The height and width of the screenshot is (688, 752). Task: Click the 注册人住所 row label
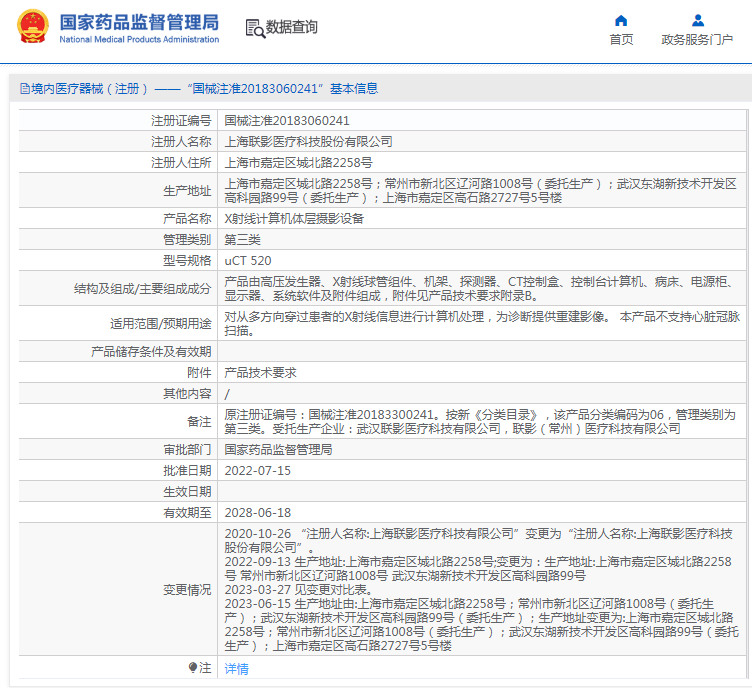click(x=181, y=163)
